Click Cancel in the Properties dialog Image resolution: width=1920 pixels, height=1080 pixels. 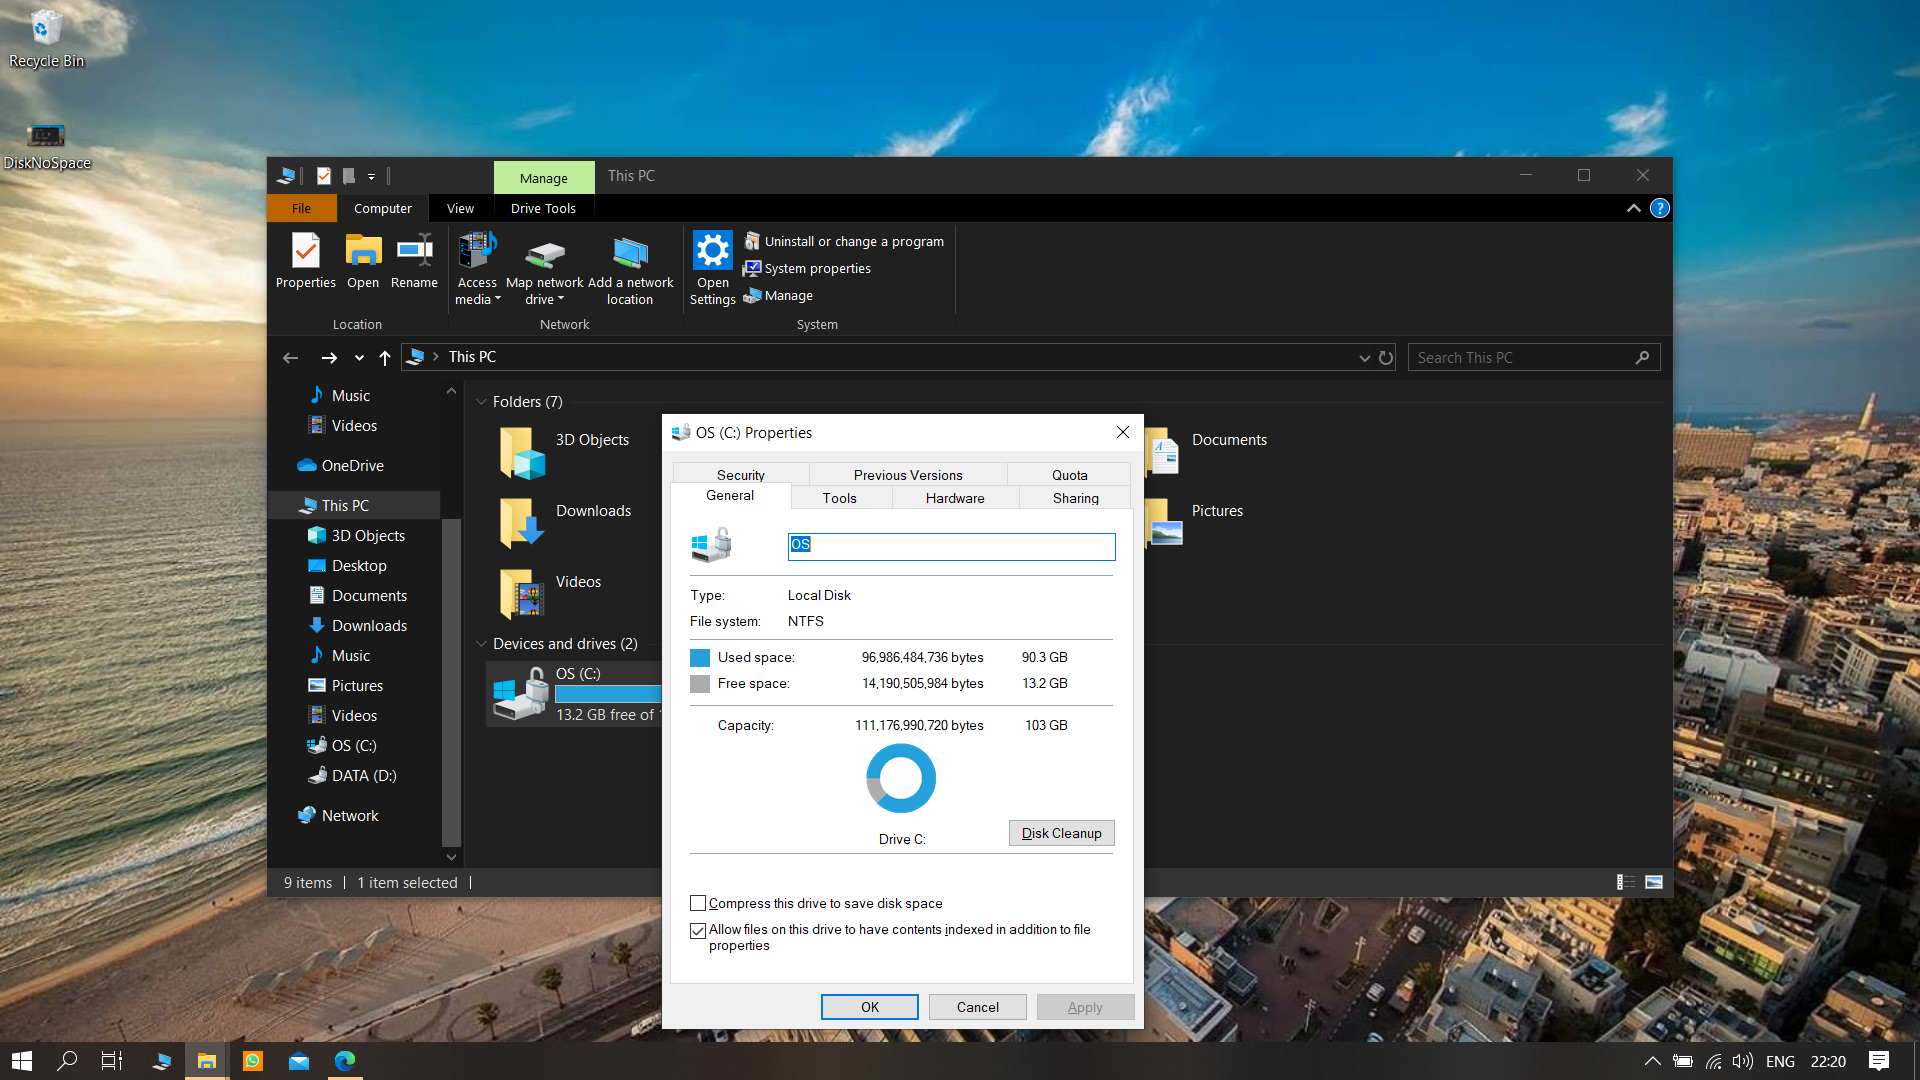[x=977, y=1007]
